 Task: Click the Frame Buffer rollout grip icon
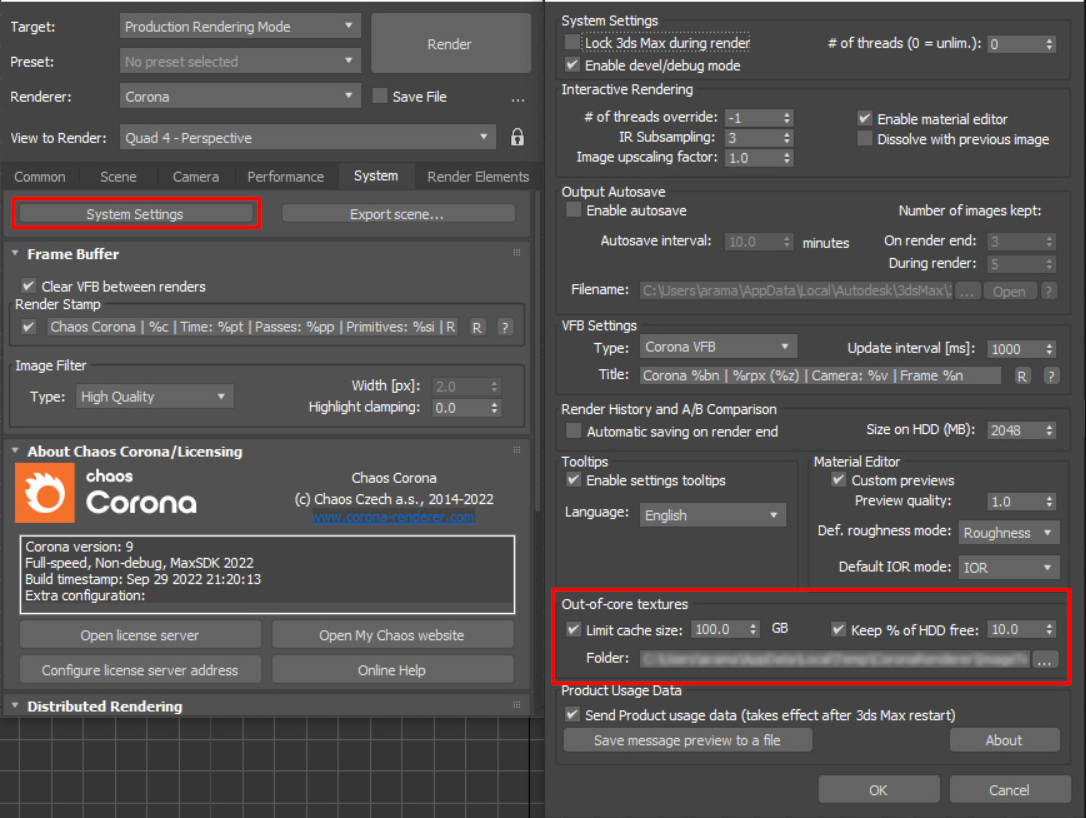tap(517, 254)
